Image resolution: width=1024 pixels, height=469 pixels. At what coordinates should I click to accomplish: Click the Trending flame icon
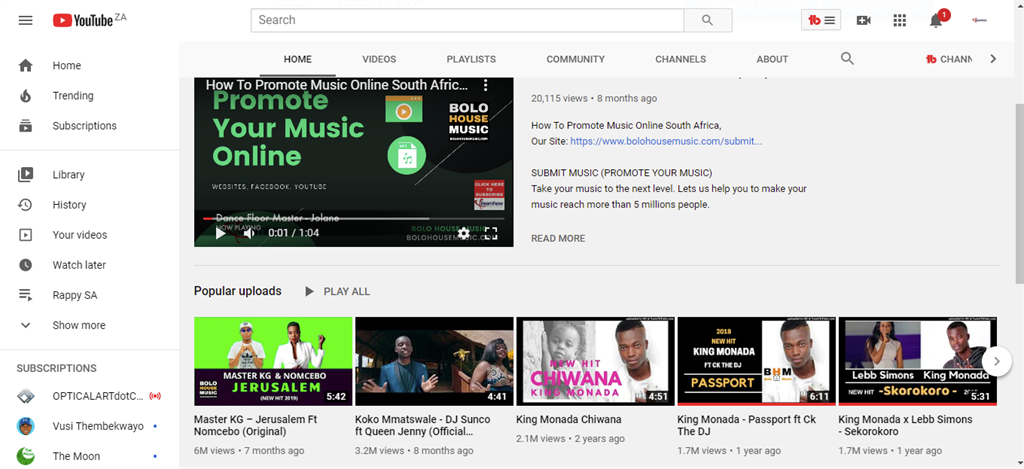25,95
